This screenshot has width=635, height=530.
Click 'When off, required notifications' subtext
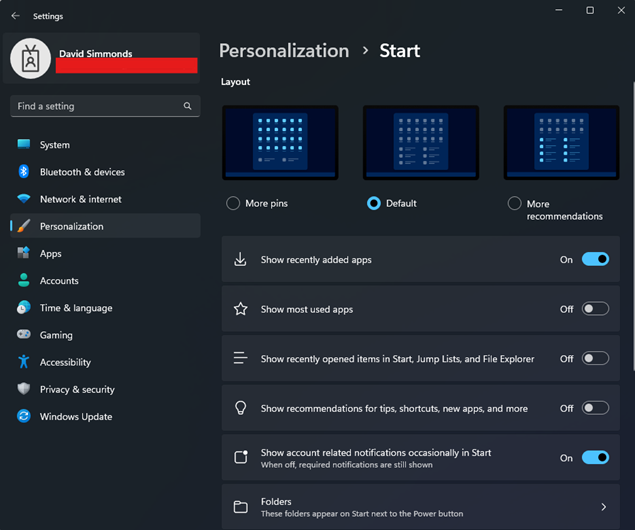(347, 464)
